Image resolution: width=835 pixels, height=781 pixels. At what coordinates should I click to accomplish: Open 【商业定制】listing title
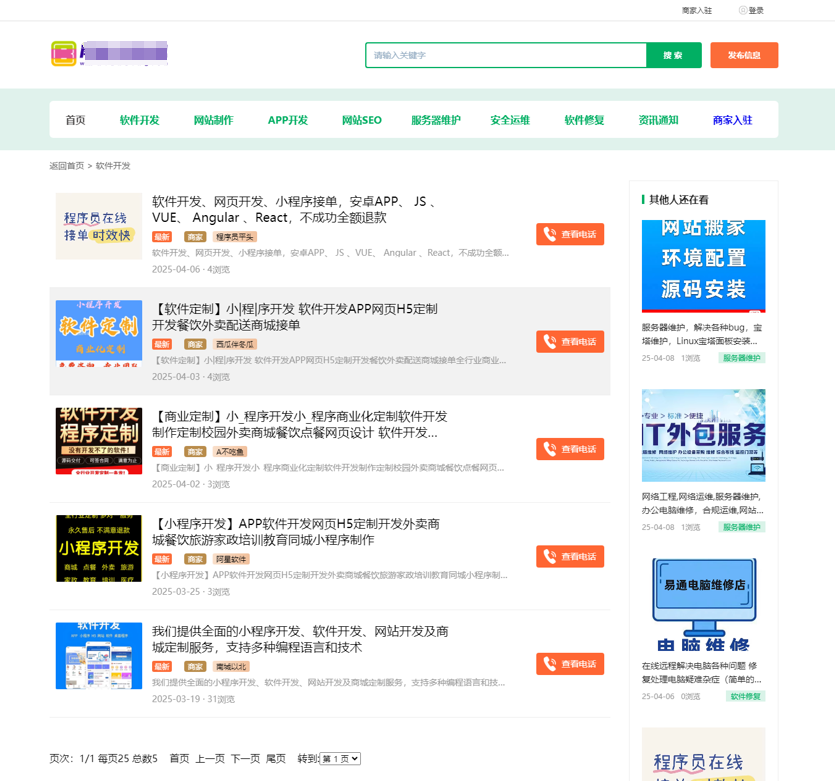point(300,425)
